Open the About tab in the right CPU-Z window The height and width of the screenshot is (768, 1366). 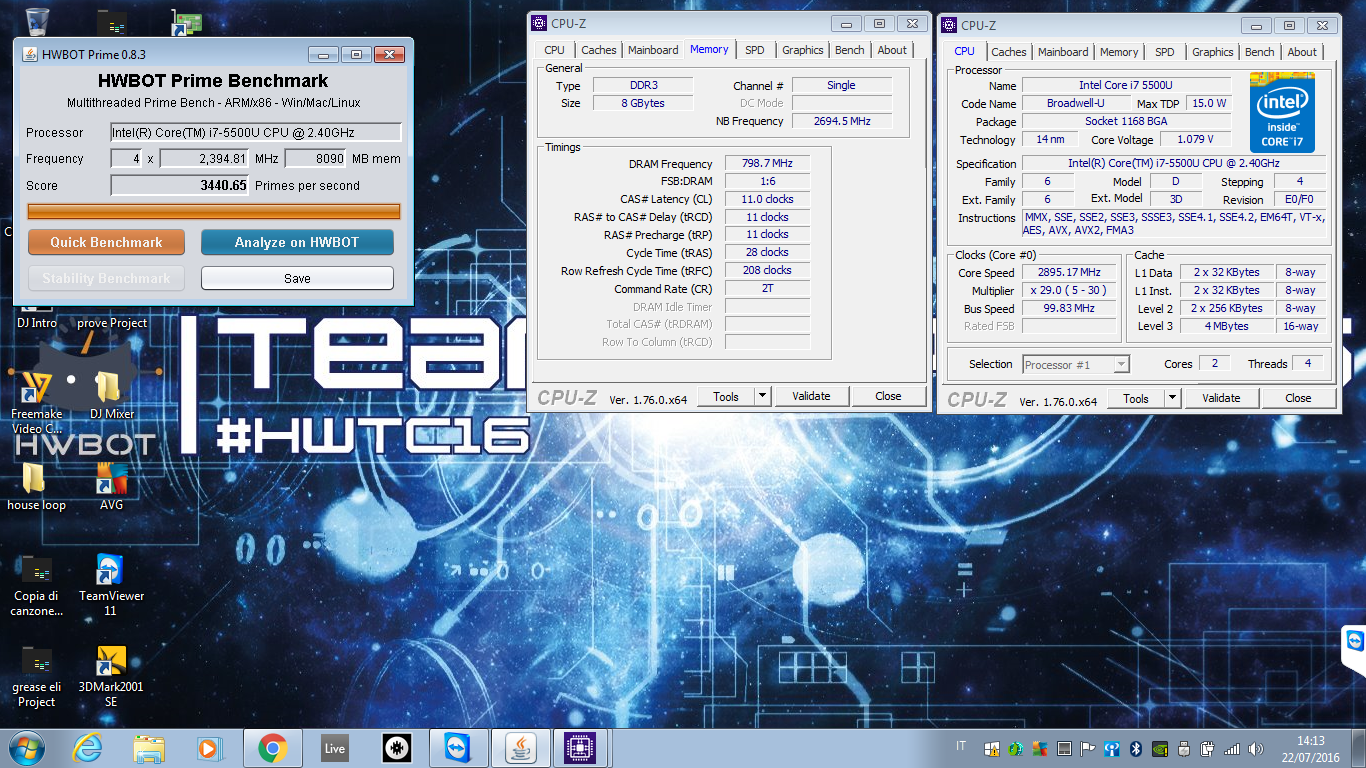[x=1302, y=52]
